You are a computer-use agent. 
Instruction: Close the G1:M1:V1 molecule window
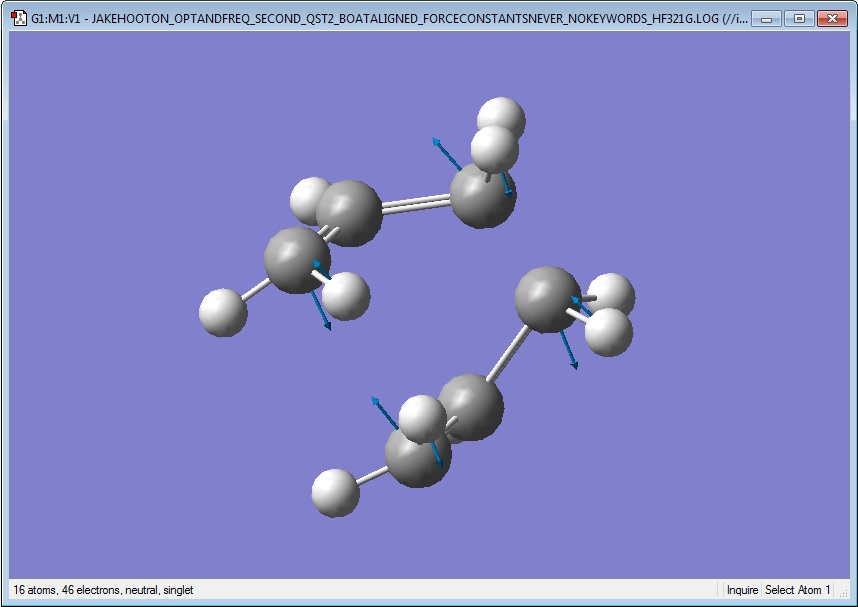[832, 19]
